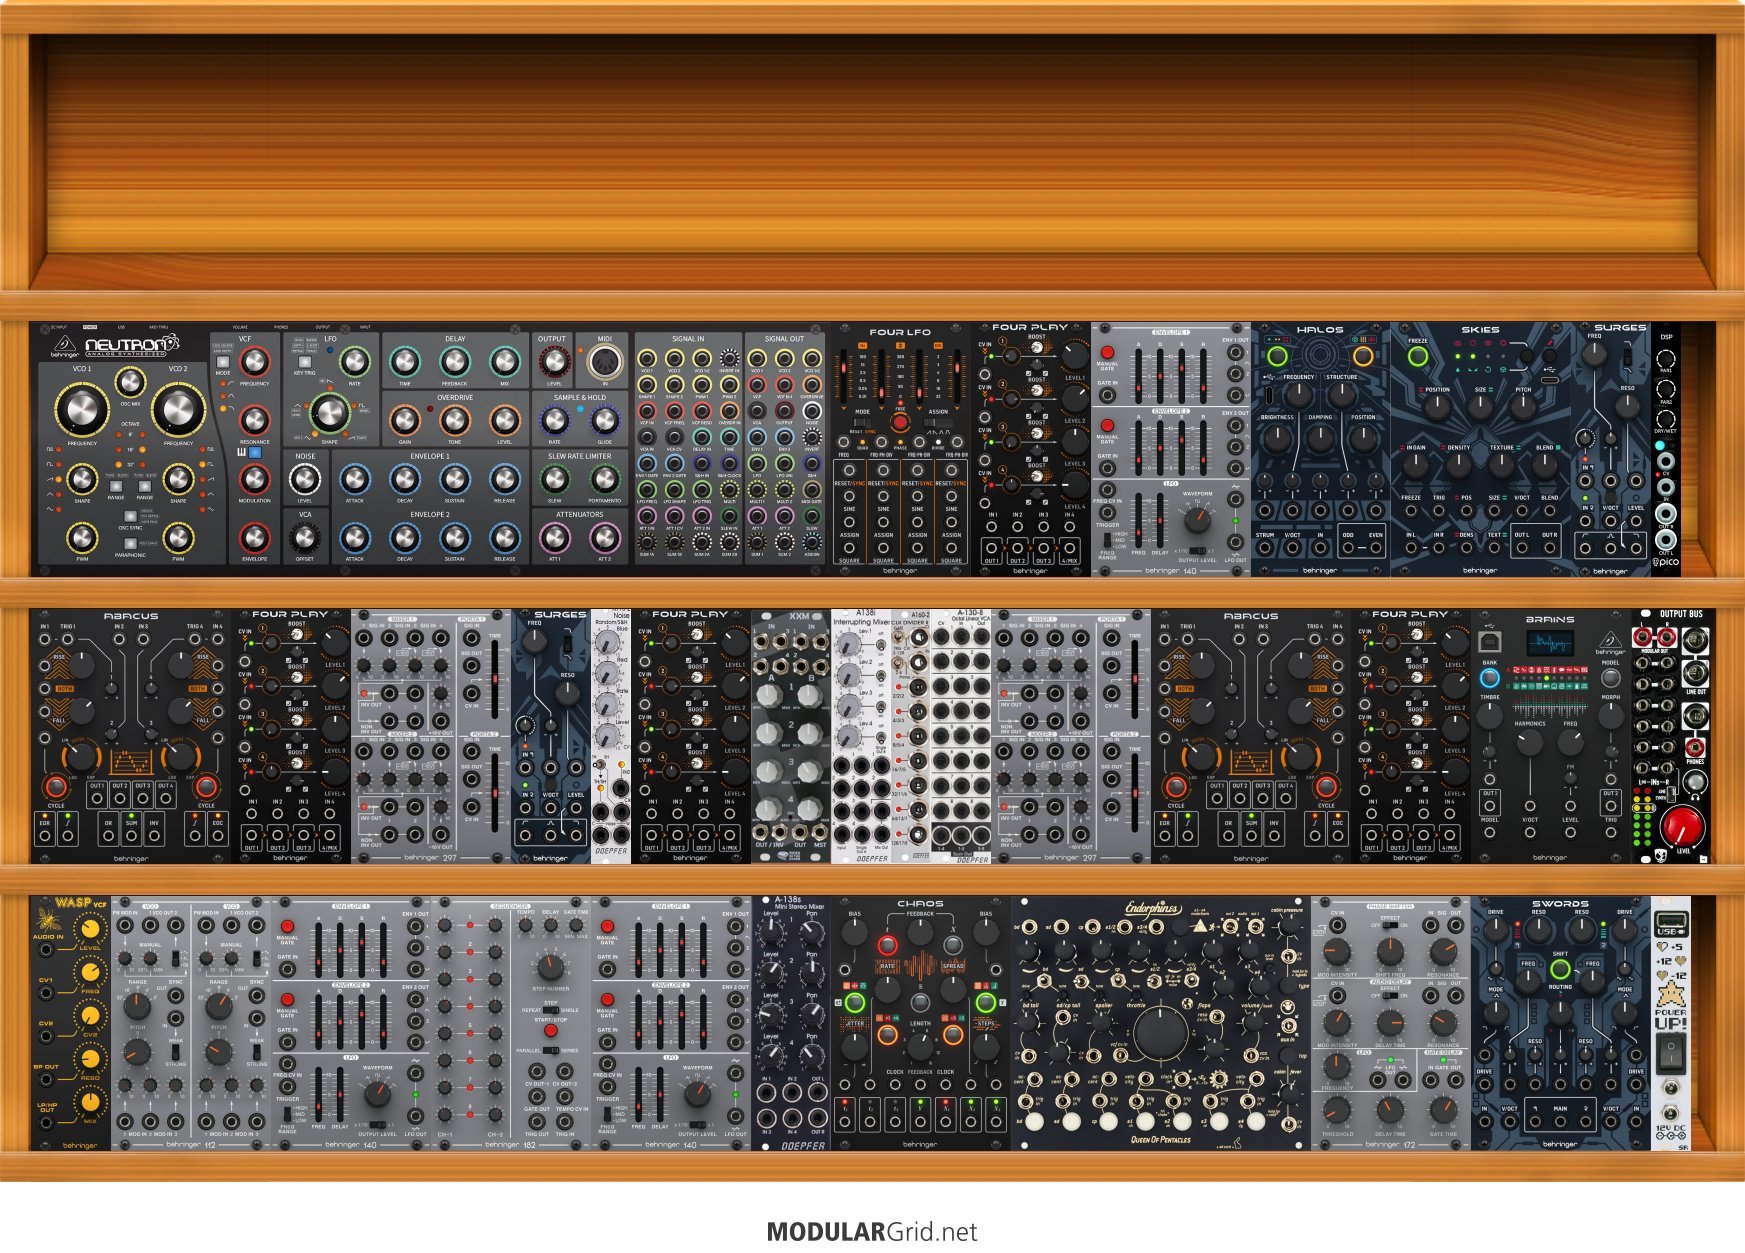The width and height of the screenshot is (1745, 1253).
Task: Open the Queen of Pentacles module
Action: click(1160, 1024)
